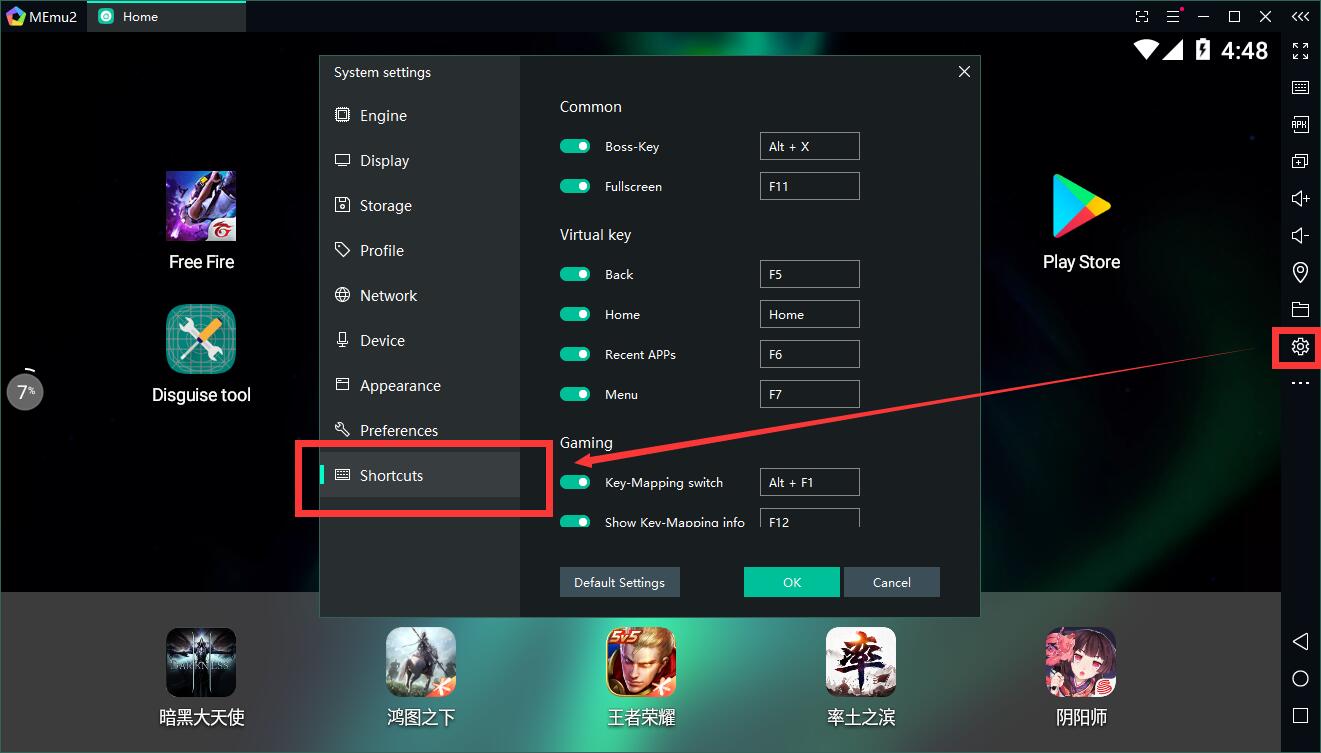Launch the Play Store app

pos(1081,206)
